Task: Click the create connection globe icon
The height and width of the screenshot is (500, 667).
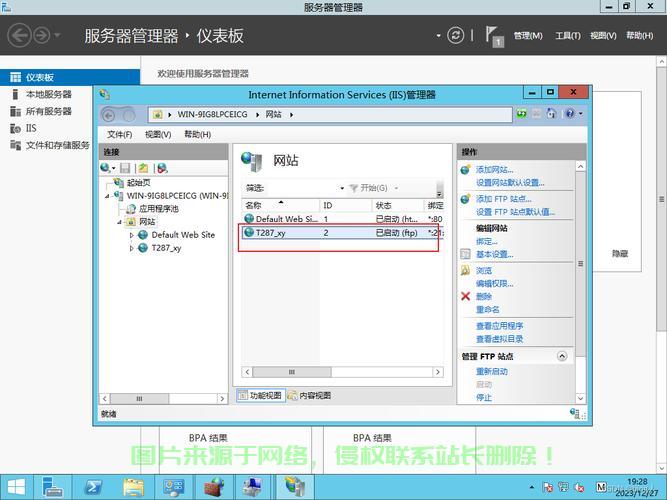Action: pyautogui.click(x=107, y=168)
